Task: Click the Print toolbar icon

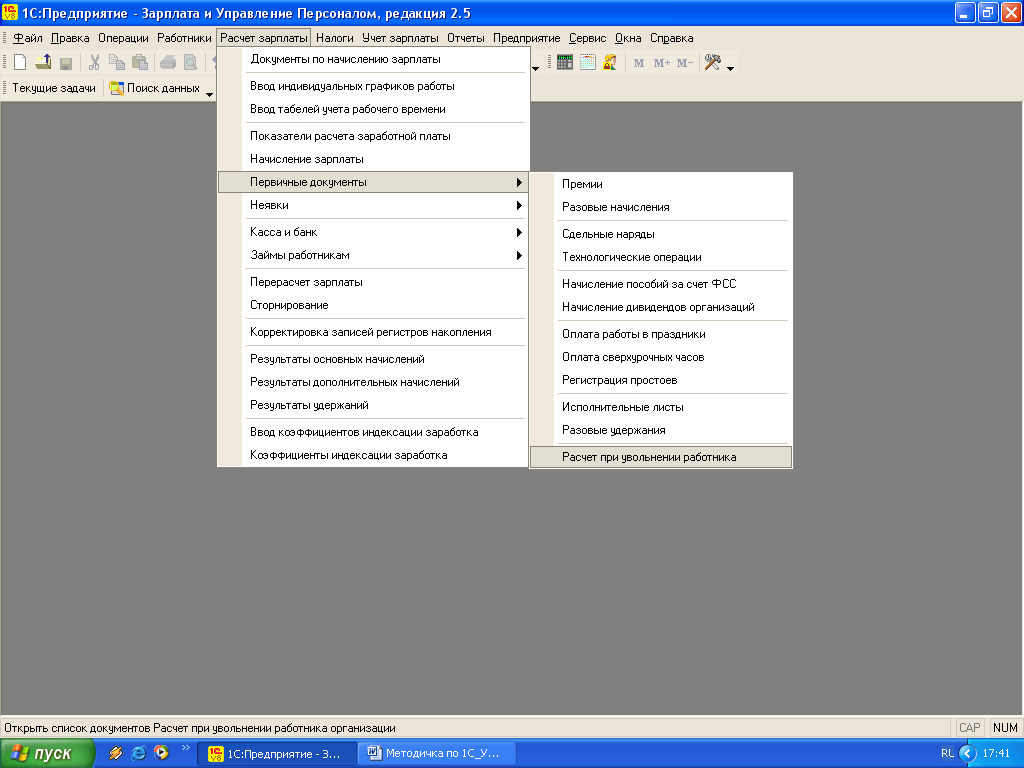Action: point(168,63)
